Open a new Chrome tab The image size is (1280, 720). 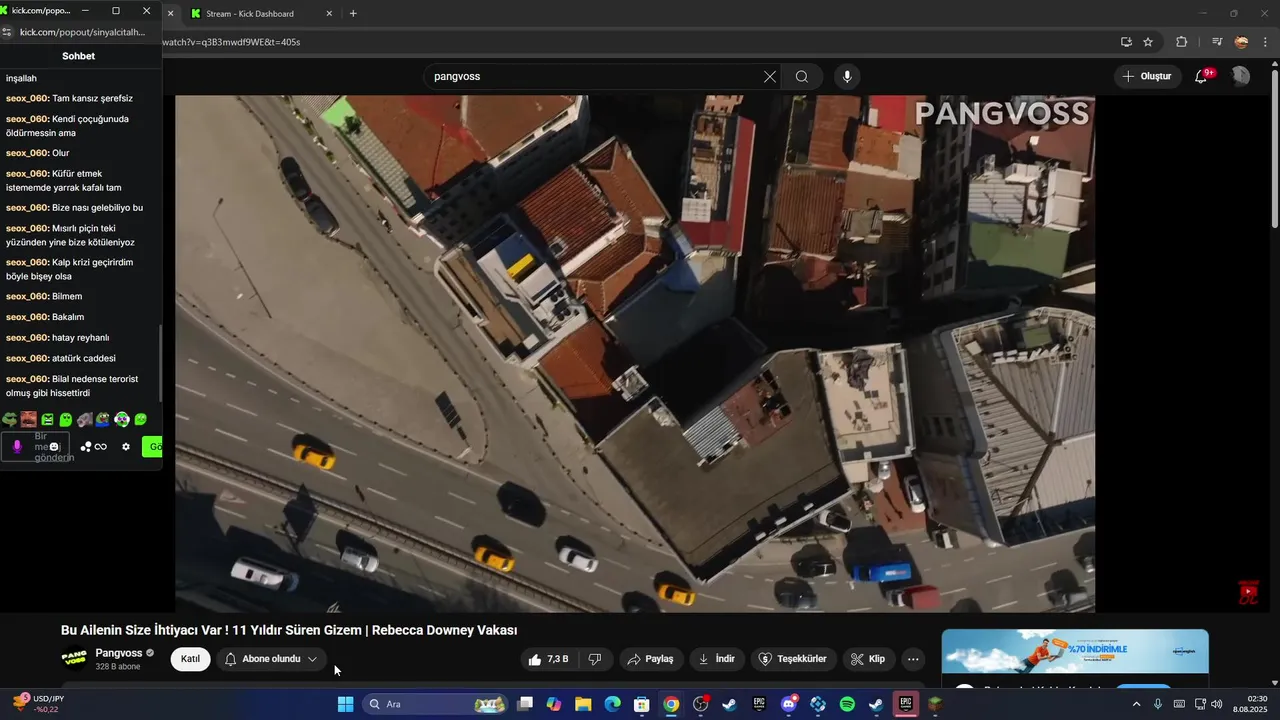tap(353, 14)
